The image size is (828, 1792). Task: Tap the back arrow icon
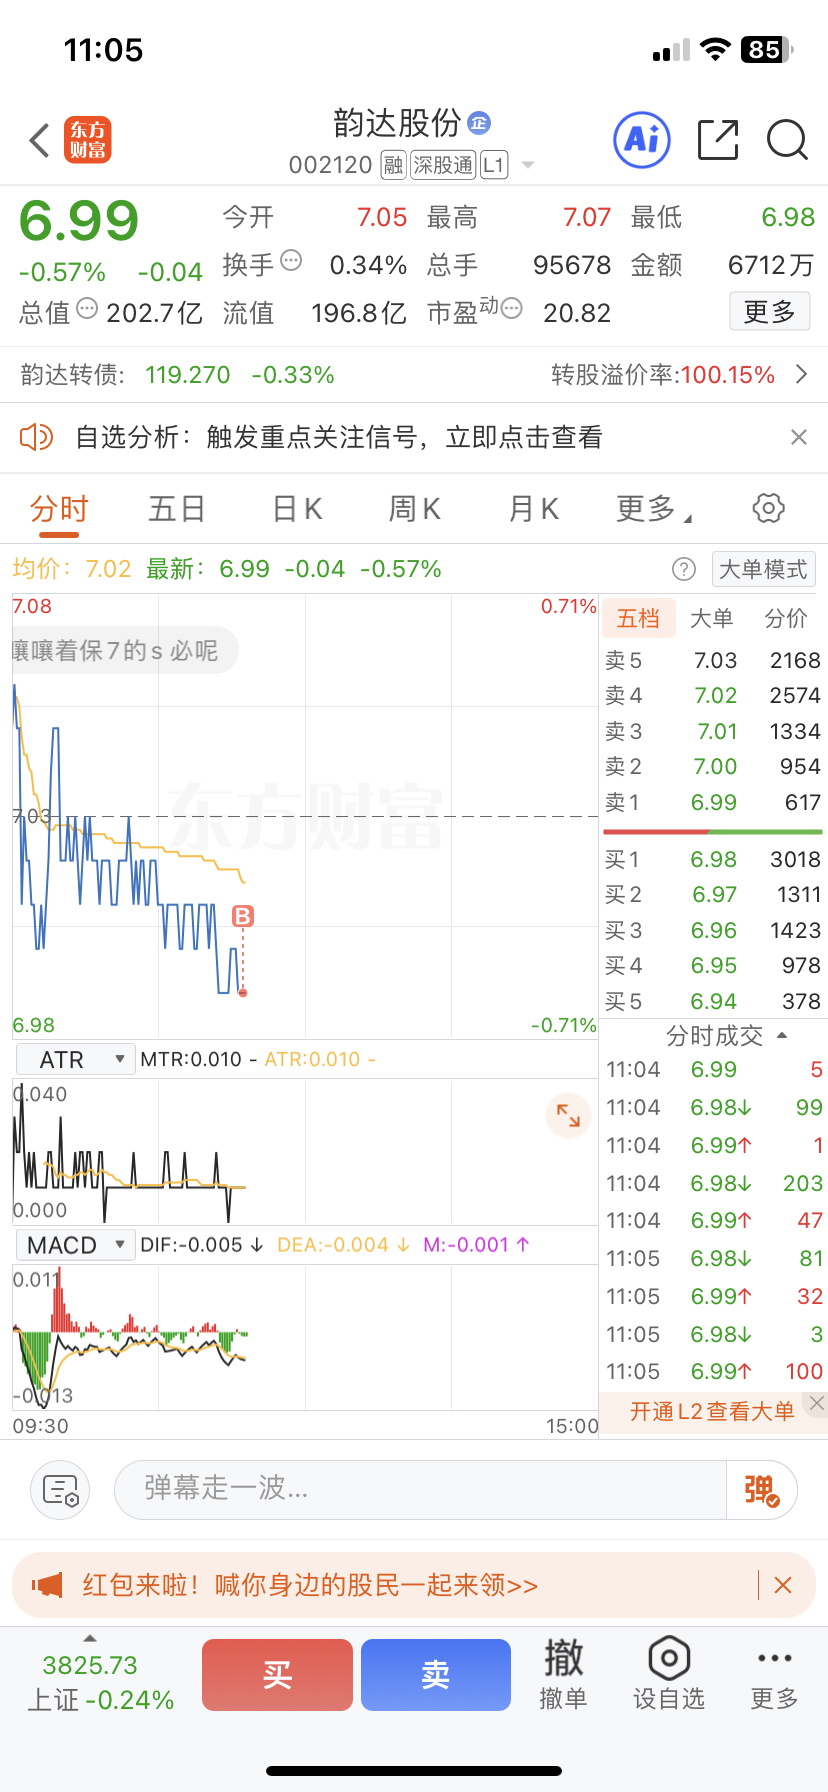point(40,141)
